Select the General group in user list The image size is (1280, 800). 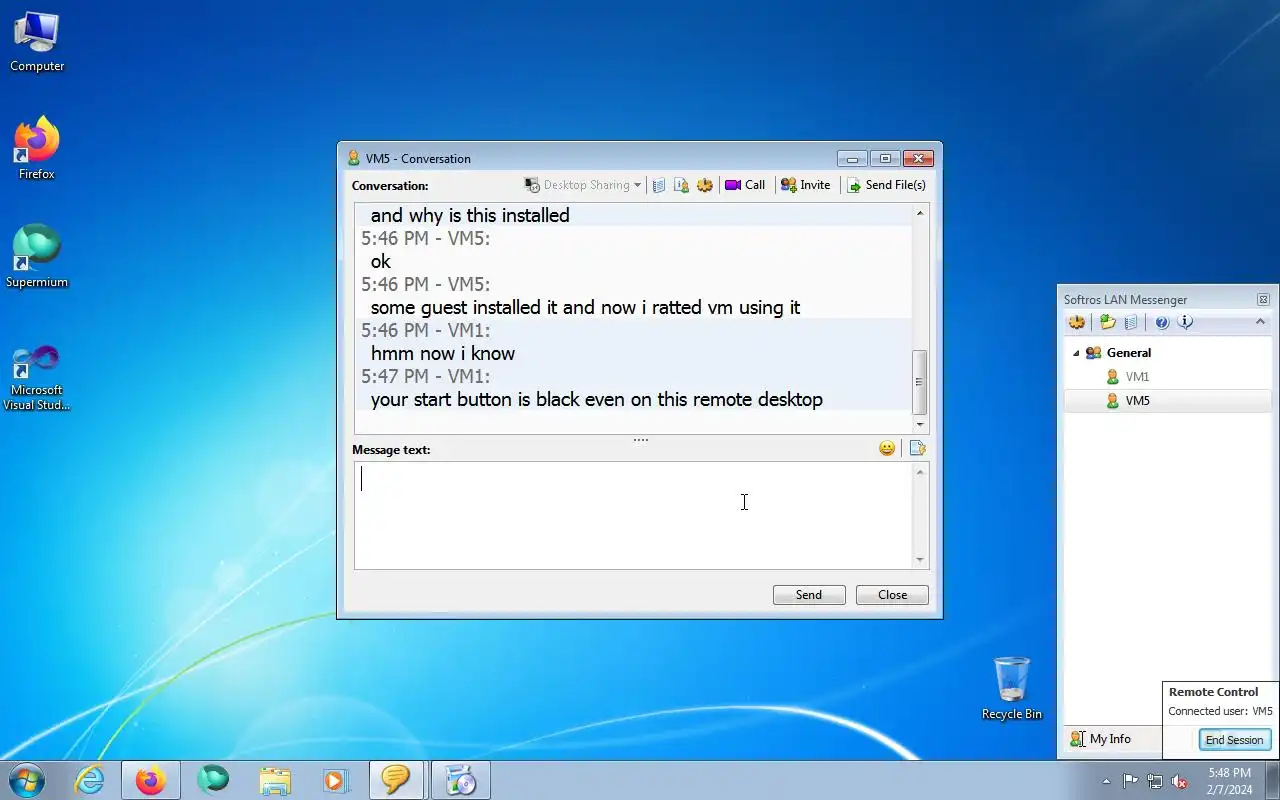pyautogui.click(x=1128, y=353)
